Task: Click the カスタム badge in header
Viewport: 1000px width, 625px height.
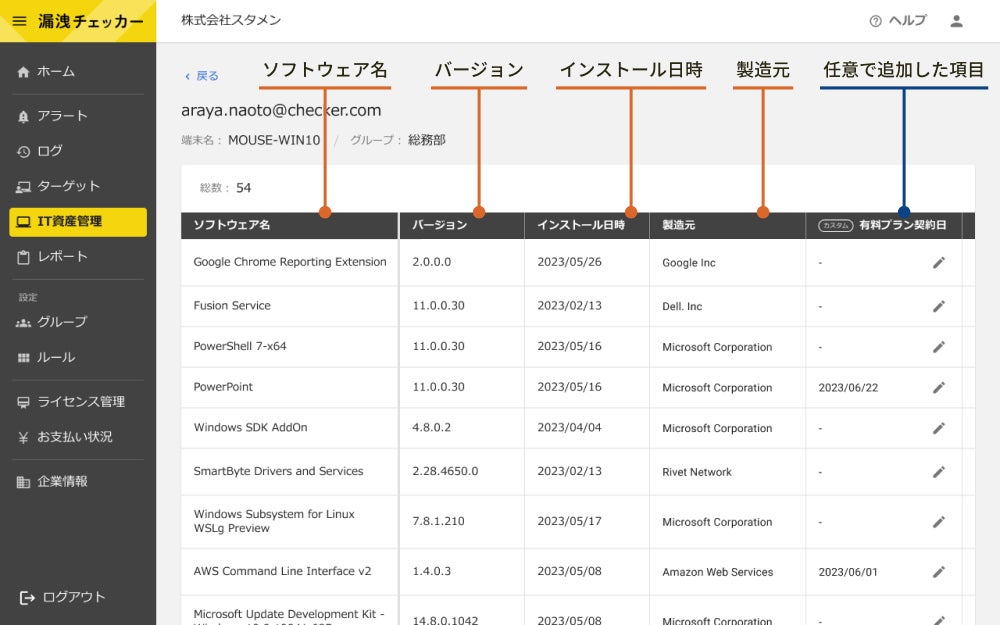Action: [x=835, y=226]
